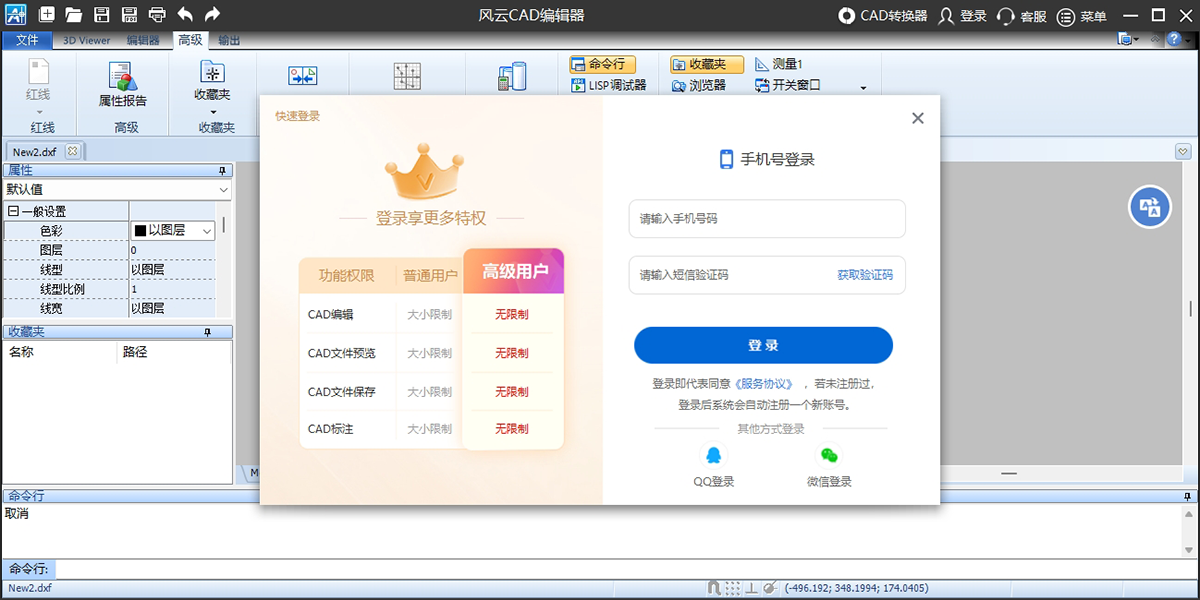Click the 请输入手机号码 input field
This screenshot has height=600, width=1200.
[x=766, y=219]
